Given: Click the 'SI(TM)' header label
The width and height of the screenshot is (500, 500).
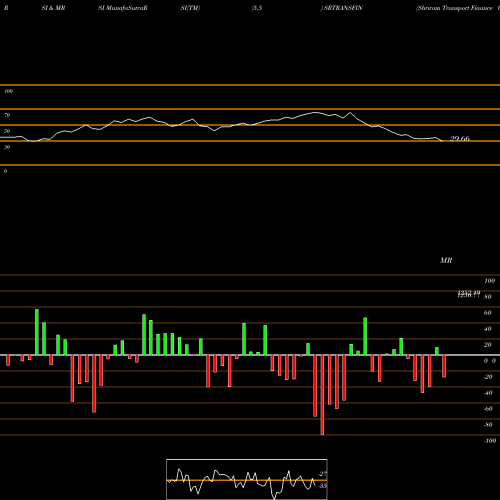Looking at the screenshot, I should coord(190,8).
